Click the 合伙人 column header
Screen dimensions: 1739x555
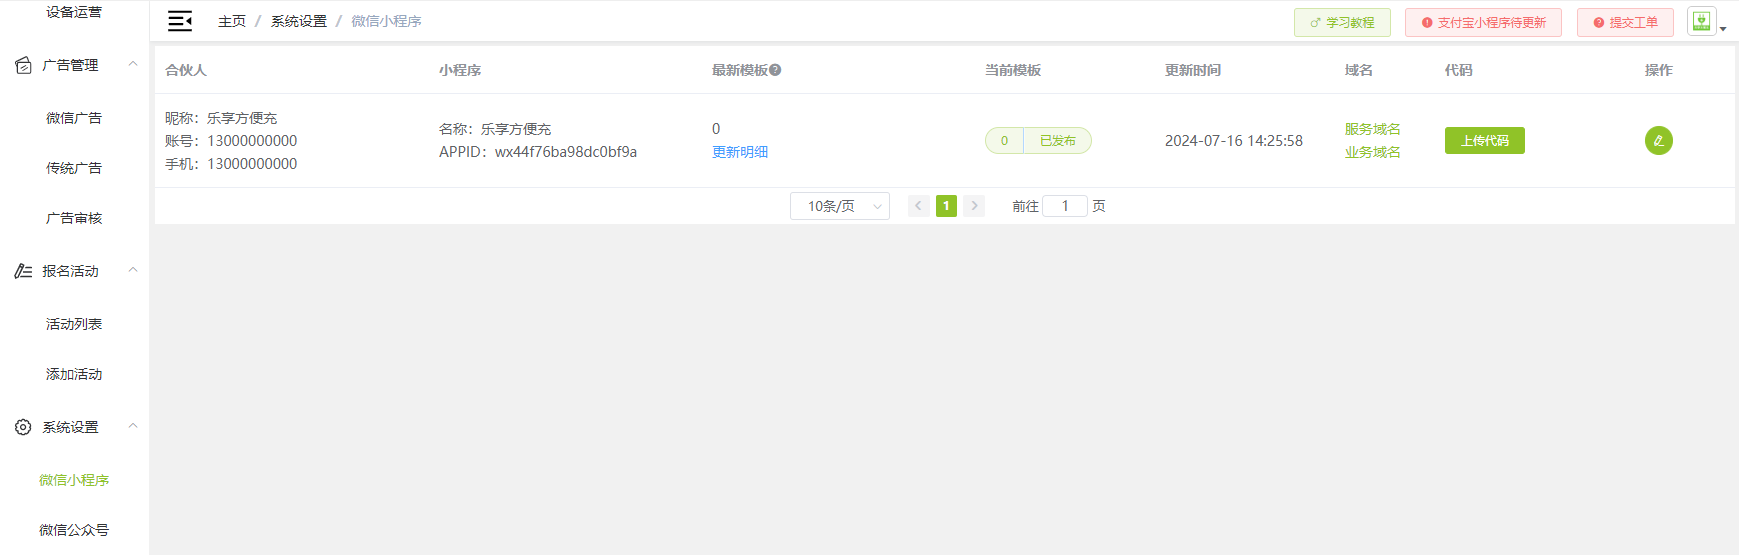pos(186,70)
